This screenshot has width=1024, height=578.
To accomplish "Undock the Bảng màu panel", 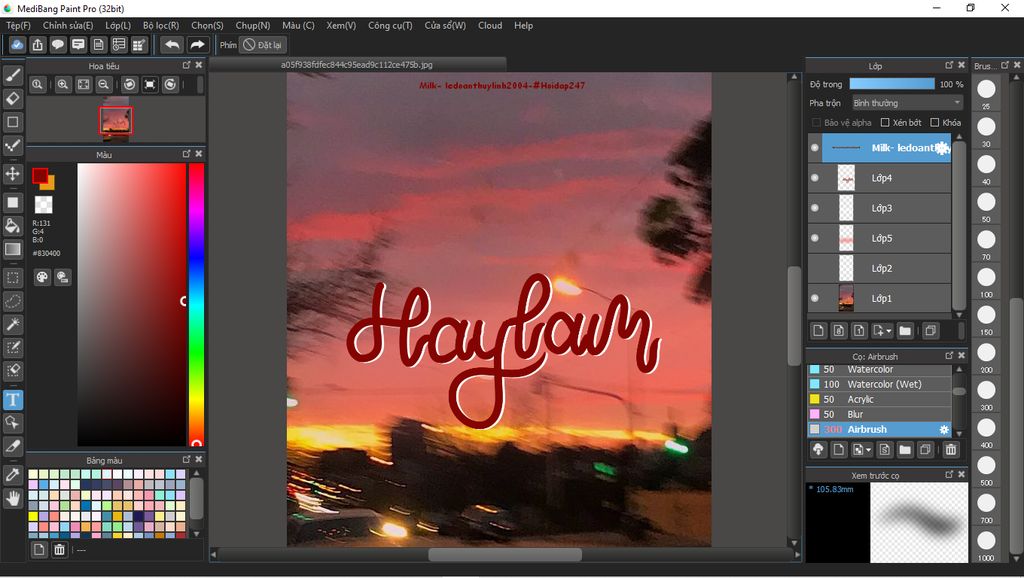I will [187, 459].
